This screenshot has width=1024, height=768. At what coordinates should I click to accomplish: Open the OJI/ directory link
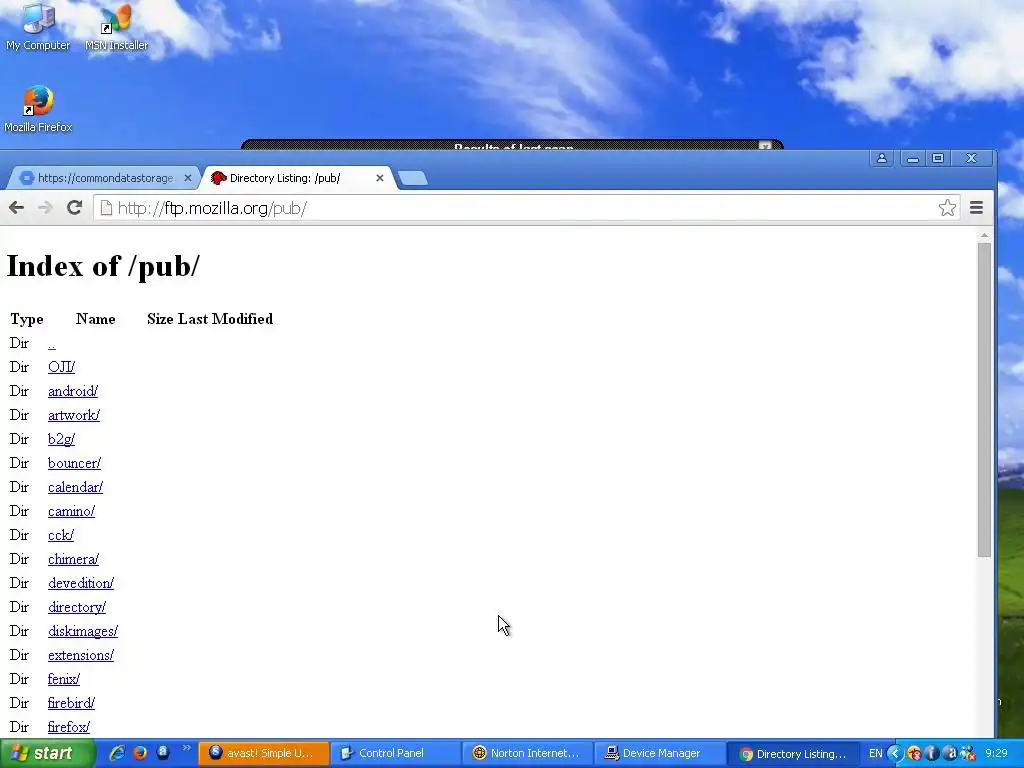(61, 367)
